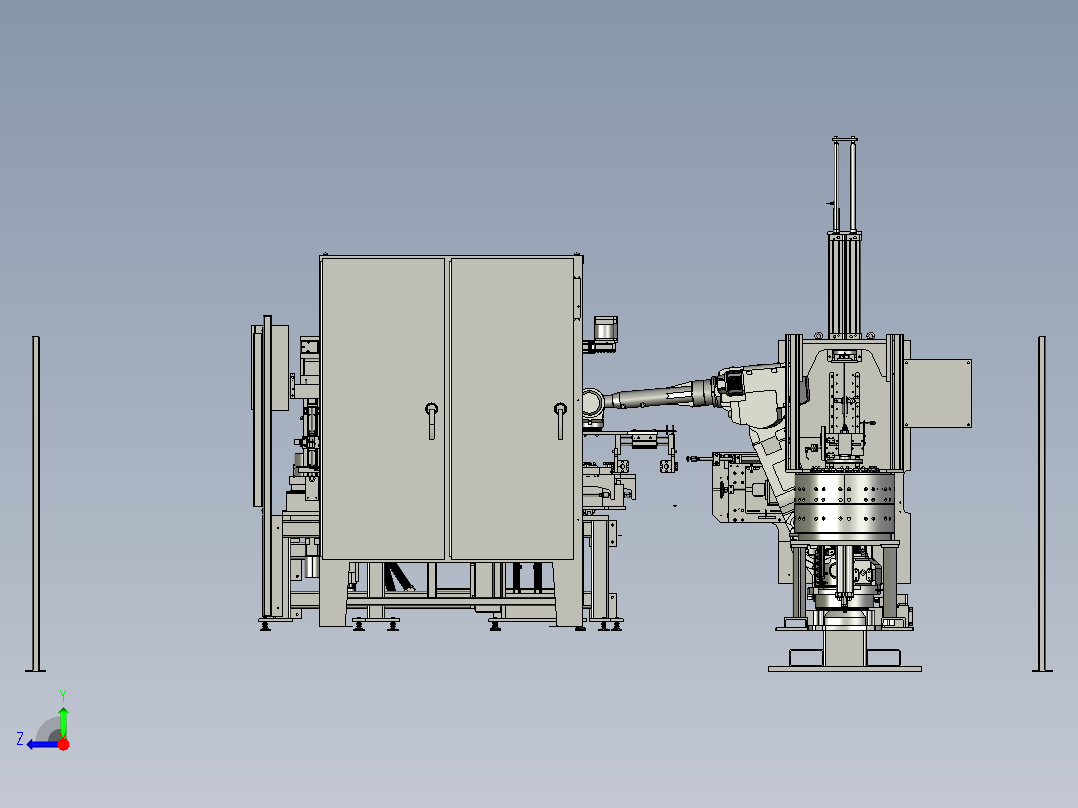Select the left safety fence post
1078x808 pixels.
point(36,503)
